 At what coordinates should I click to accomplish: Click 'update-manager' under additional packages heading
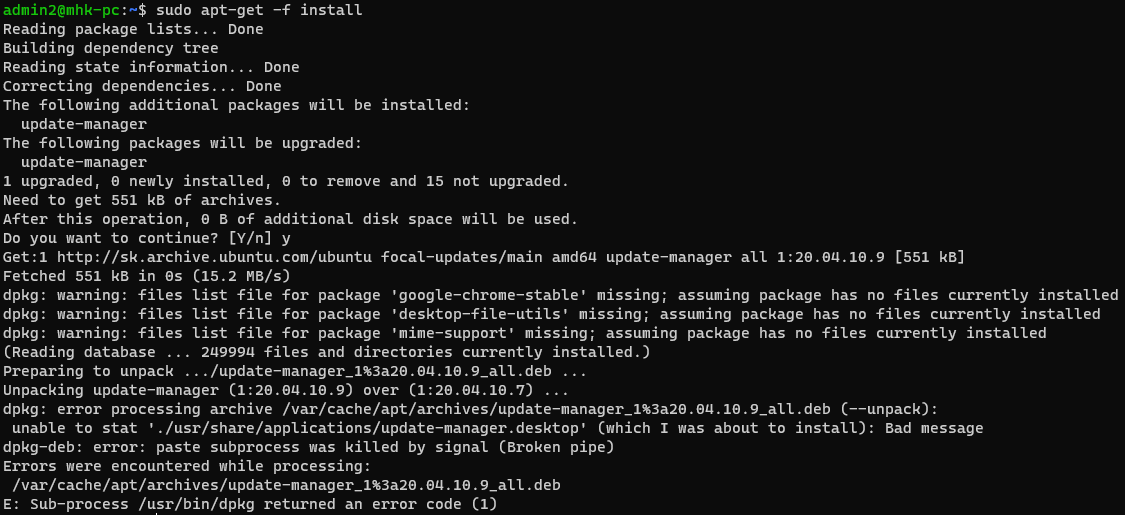84,124
